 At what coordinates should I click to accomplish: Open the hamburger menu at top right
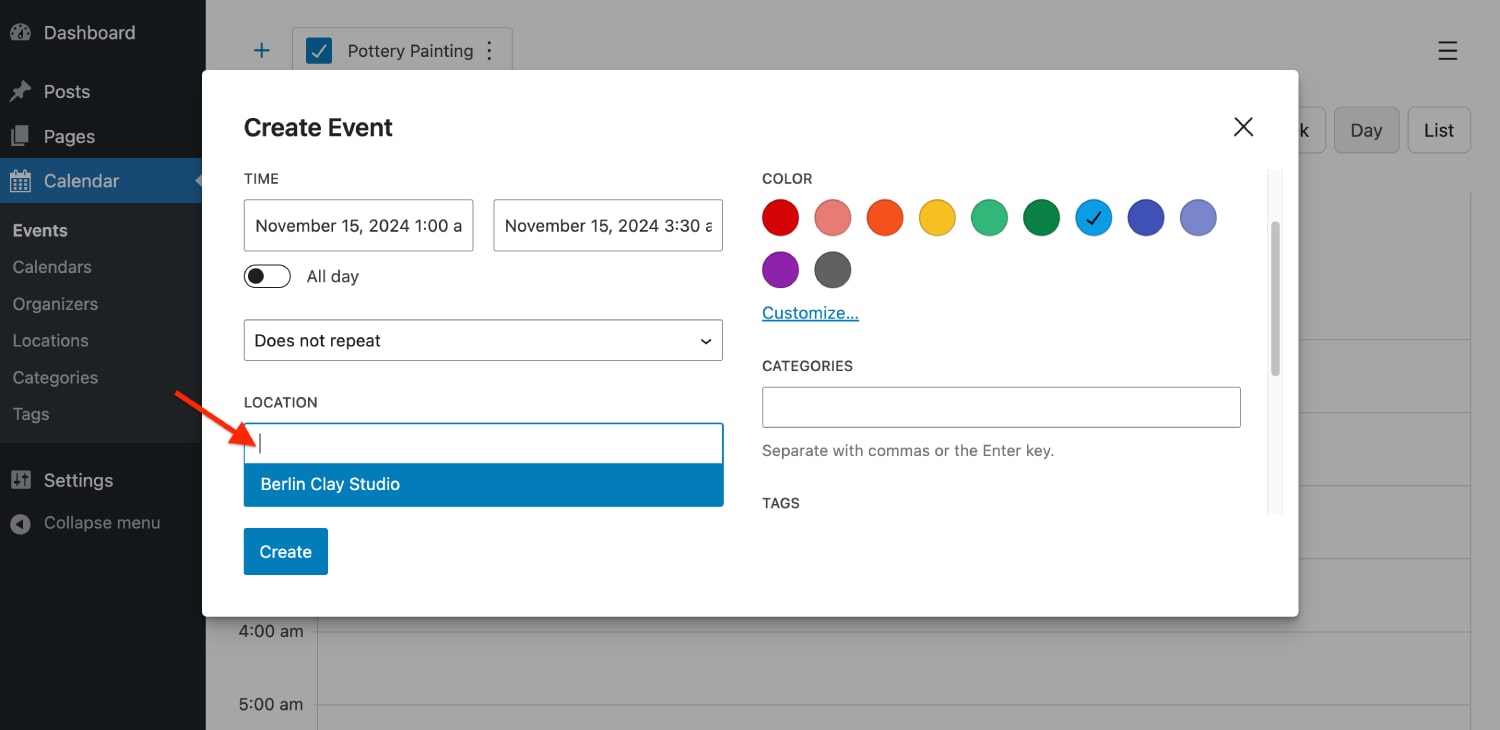(x=1447, y=50)
